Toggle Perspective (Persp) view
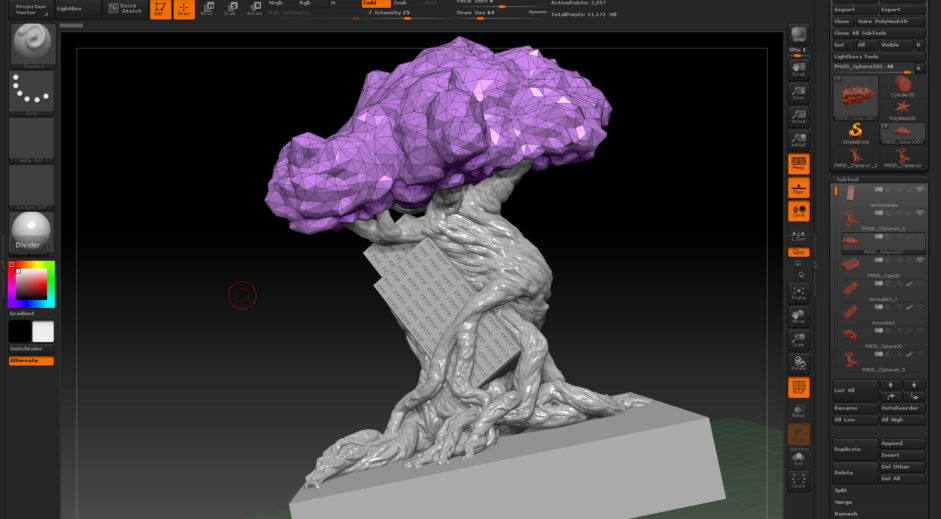941x519 pixels. [798, 163]
